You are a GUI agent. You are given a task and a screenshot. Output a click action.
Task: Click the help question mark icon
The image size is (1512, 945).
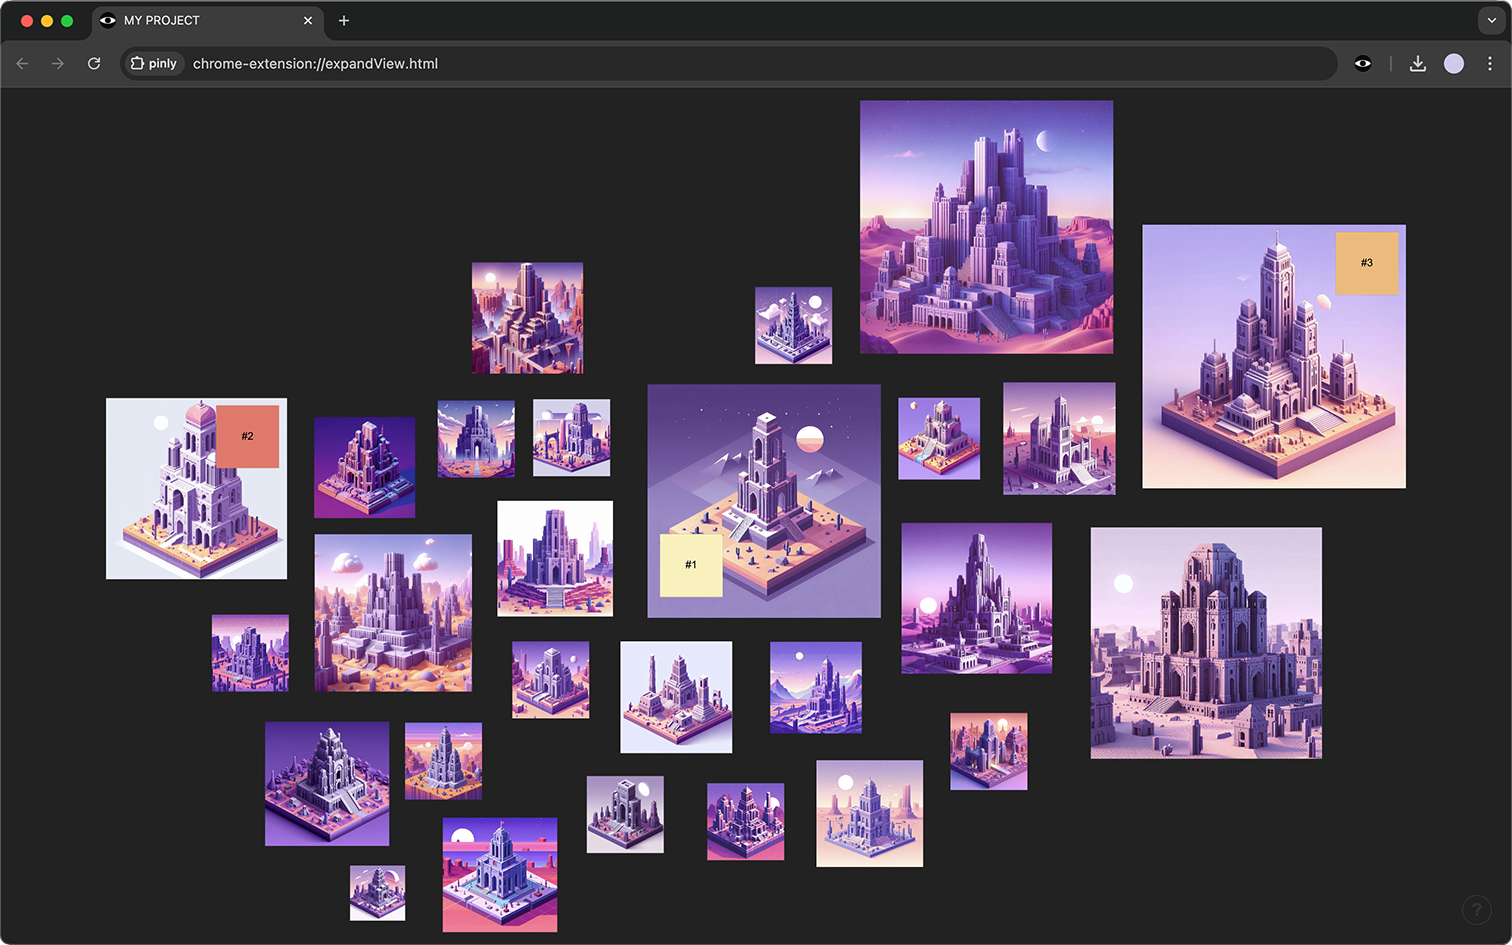pyautogui.click(x=1476, y=910)
